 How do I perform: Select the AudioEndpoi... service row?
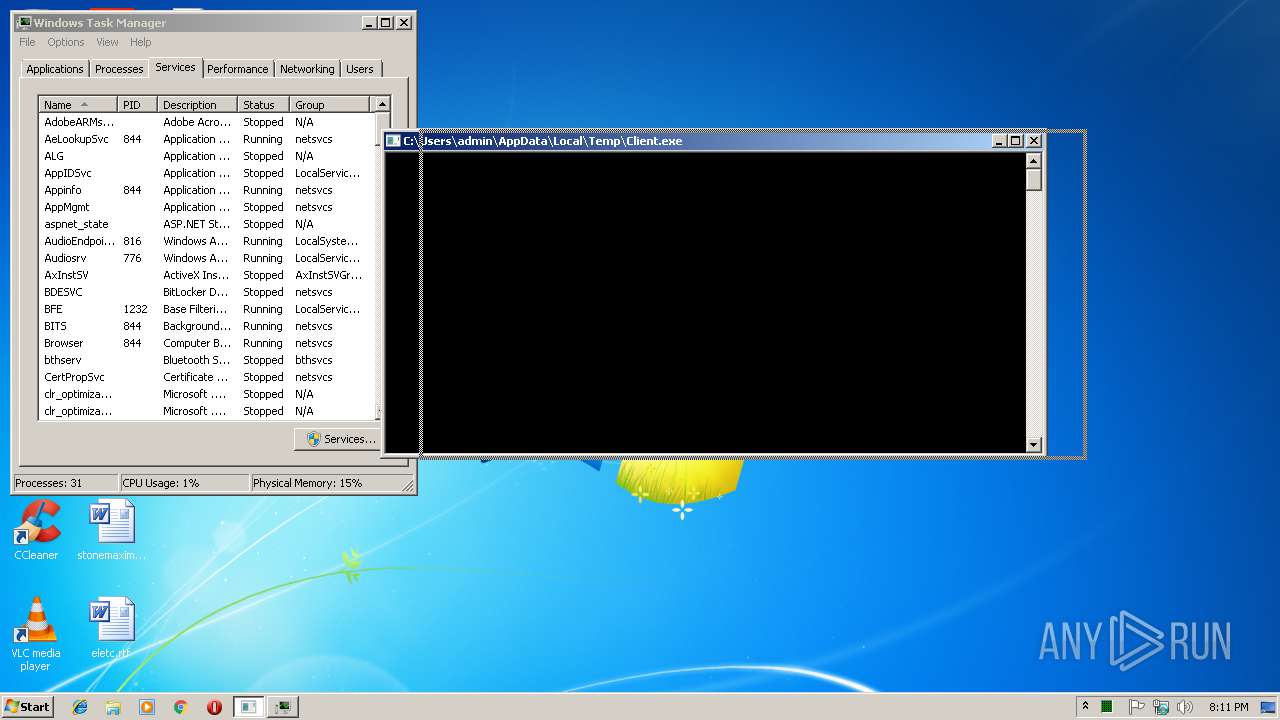click(206, 241)
